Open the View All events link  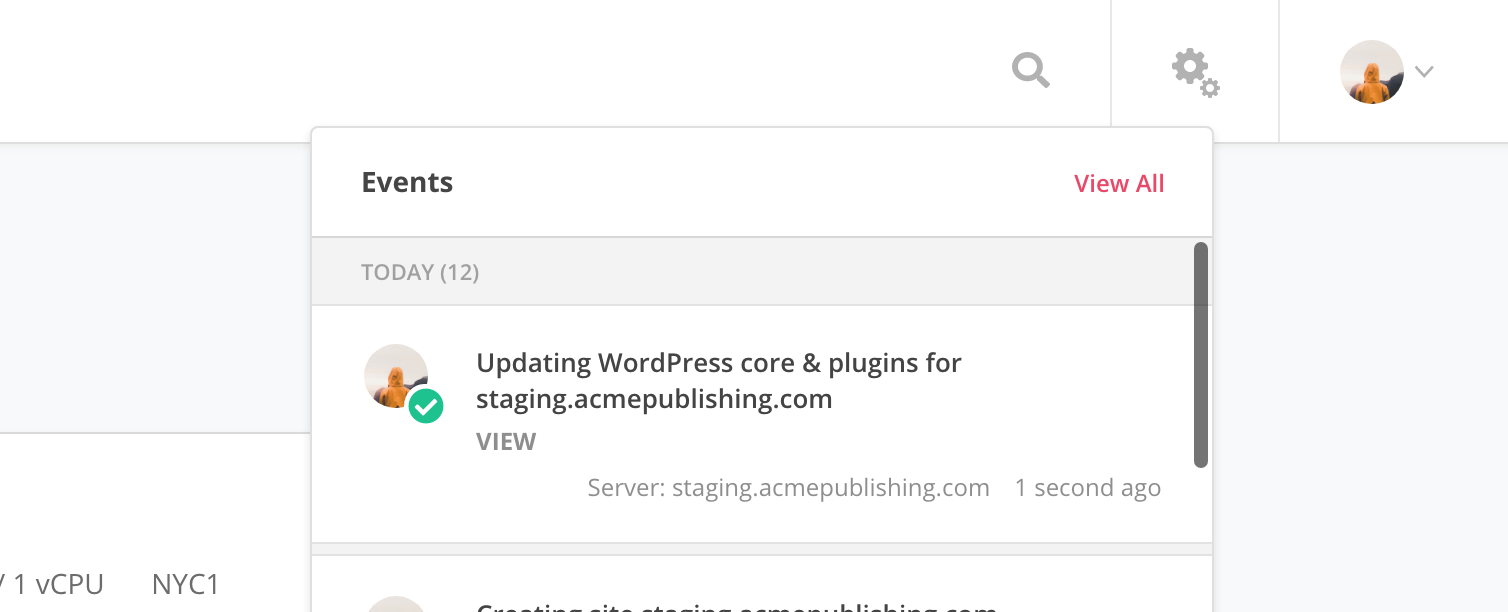click(1119, 184)
